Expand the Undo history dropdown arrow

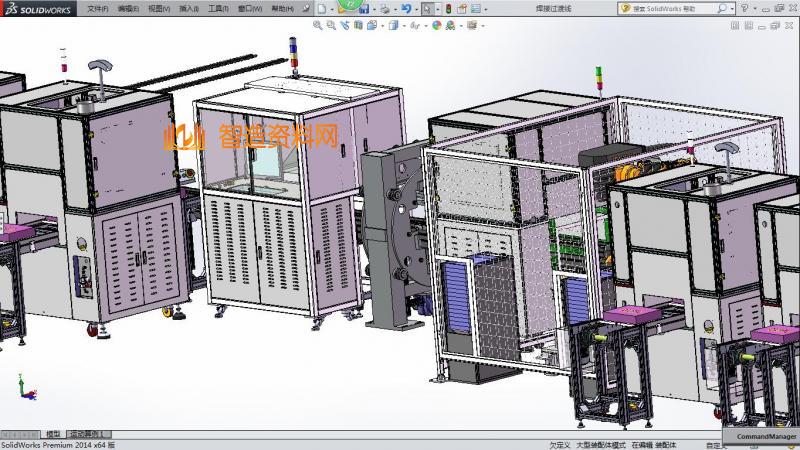click(x=416, y=8)
